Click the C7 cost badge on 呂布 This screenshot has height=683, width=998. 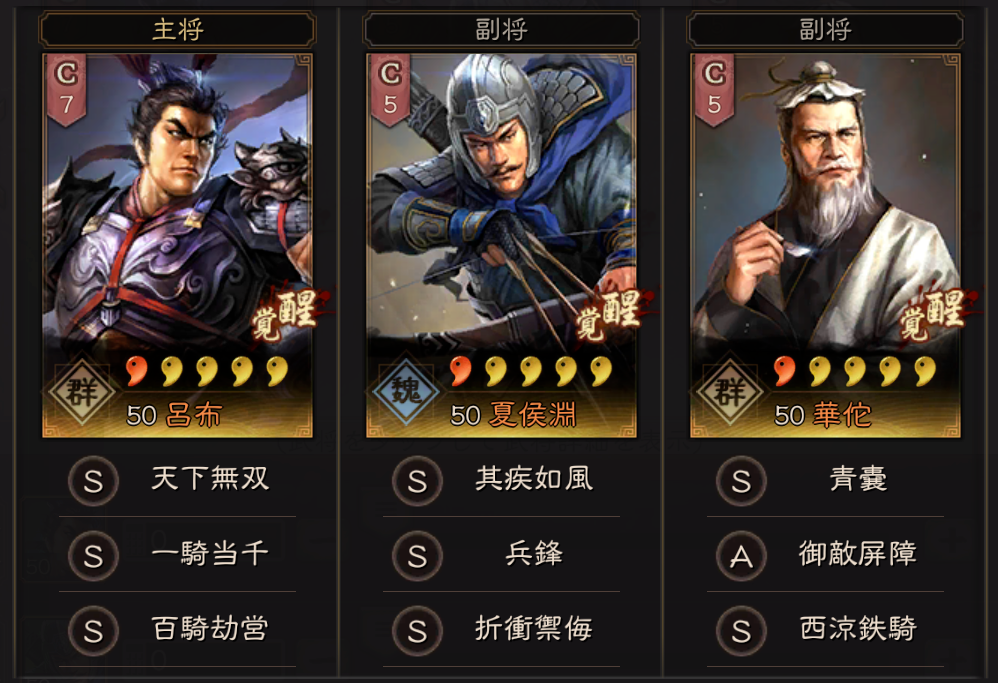coord(66,90)
